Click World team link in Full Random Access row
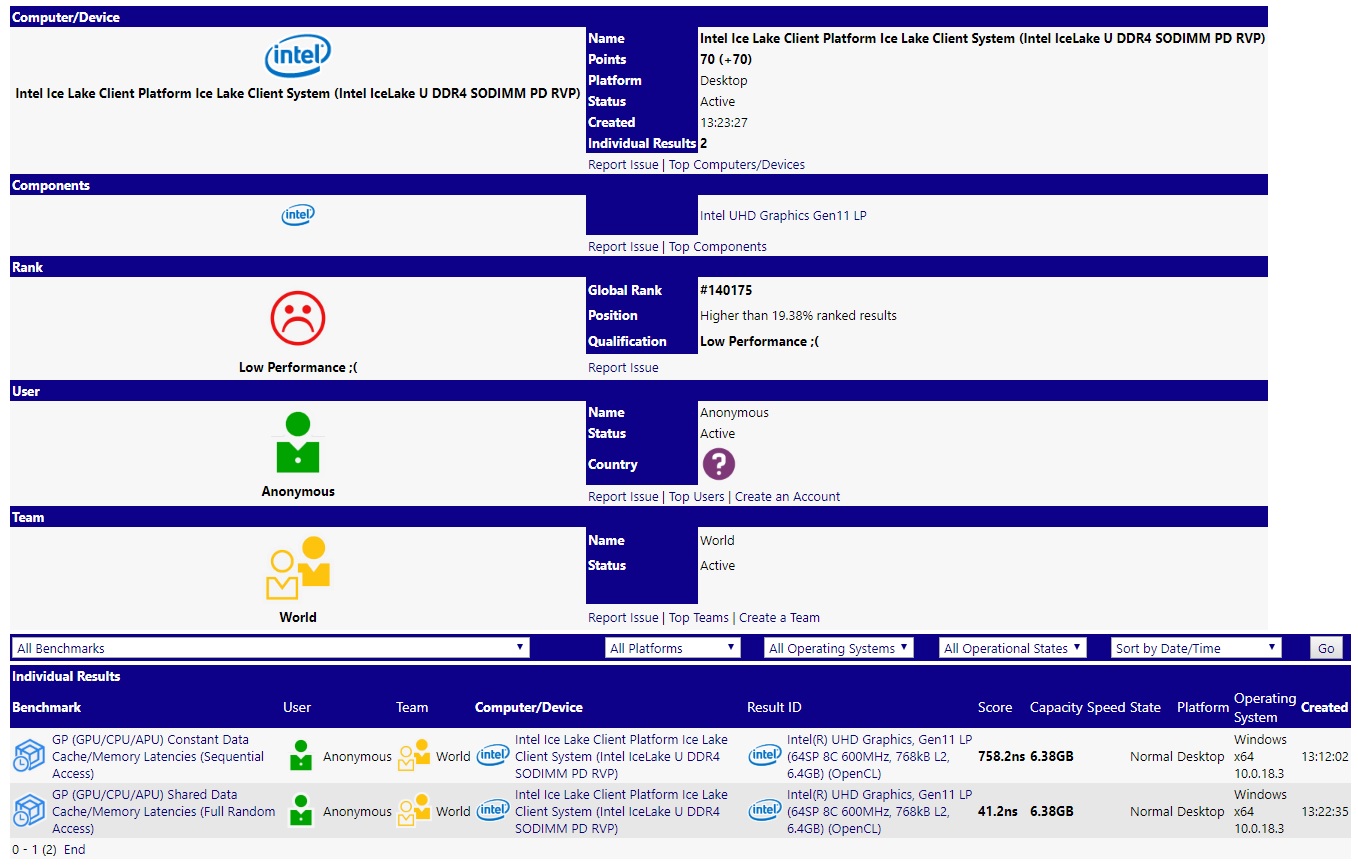Screen dimensions: 1358x865 [x=453, y=812]
